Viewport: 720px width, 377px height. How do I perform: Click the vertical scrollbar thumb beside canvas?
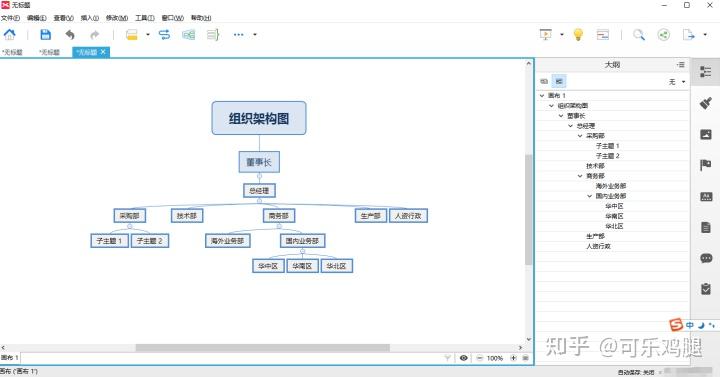click(529, 209)
